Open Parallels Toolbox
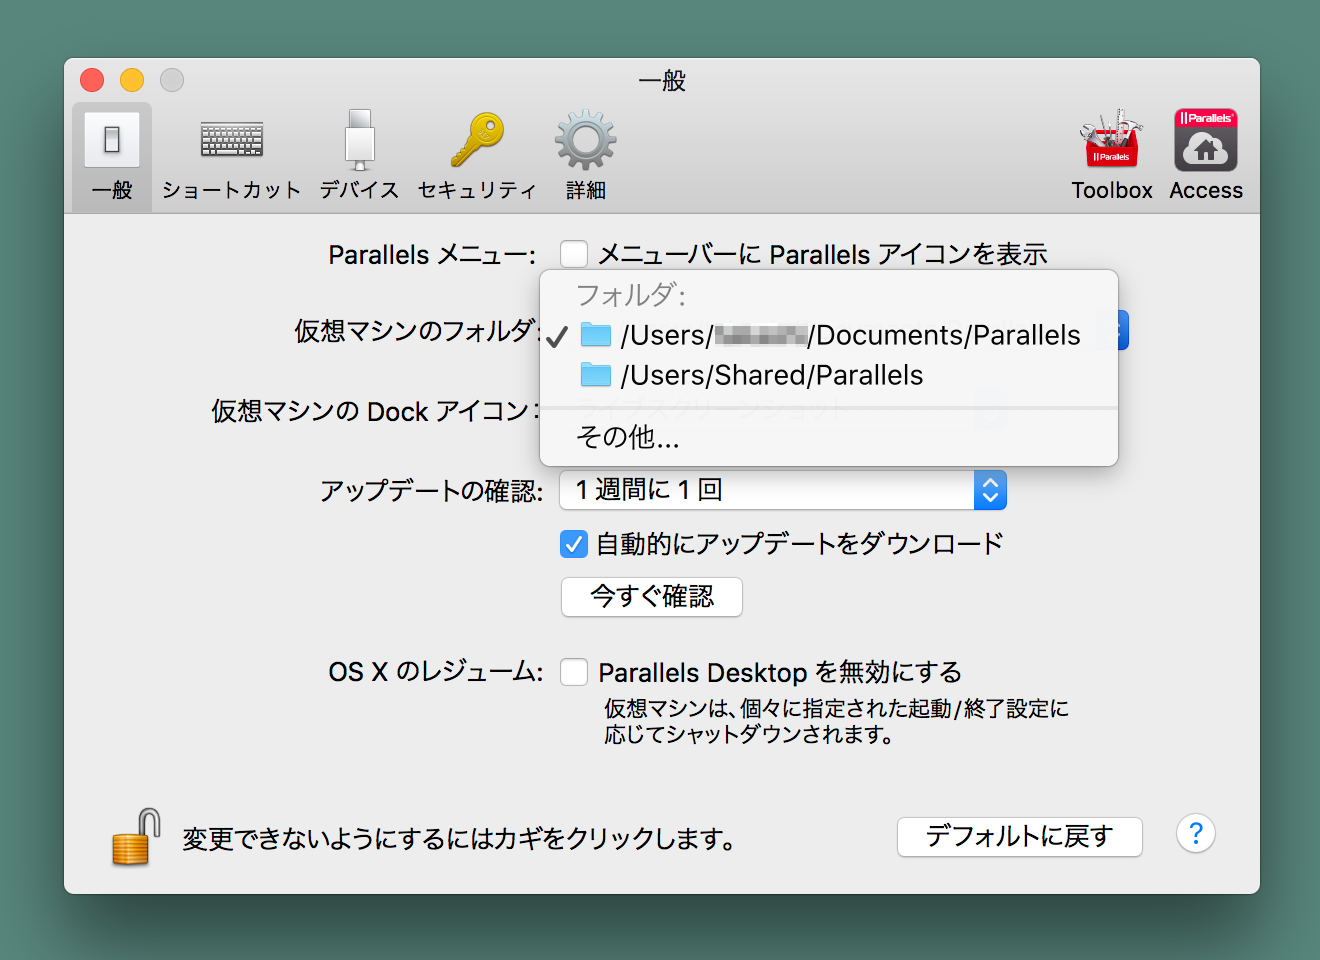This screenshot has width=1320, height=960. (x=1112, y=156)
